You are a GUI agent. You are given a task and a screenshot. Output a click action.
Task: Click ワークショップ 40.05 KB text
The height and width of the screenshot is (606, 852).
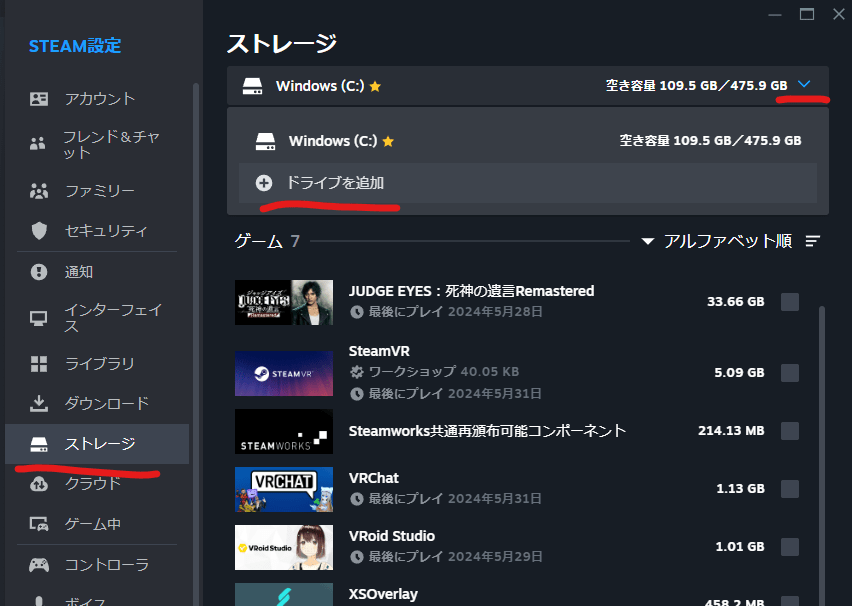pos(444,372)
